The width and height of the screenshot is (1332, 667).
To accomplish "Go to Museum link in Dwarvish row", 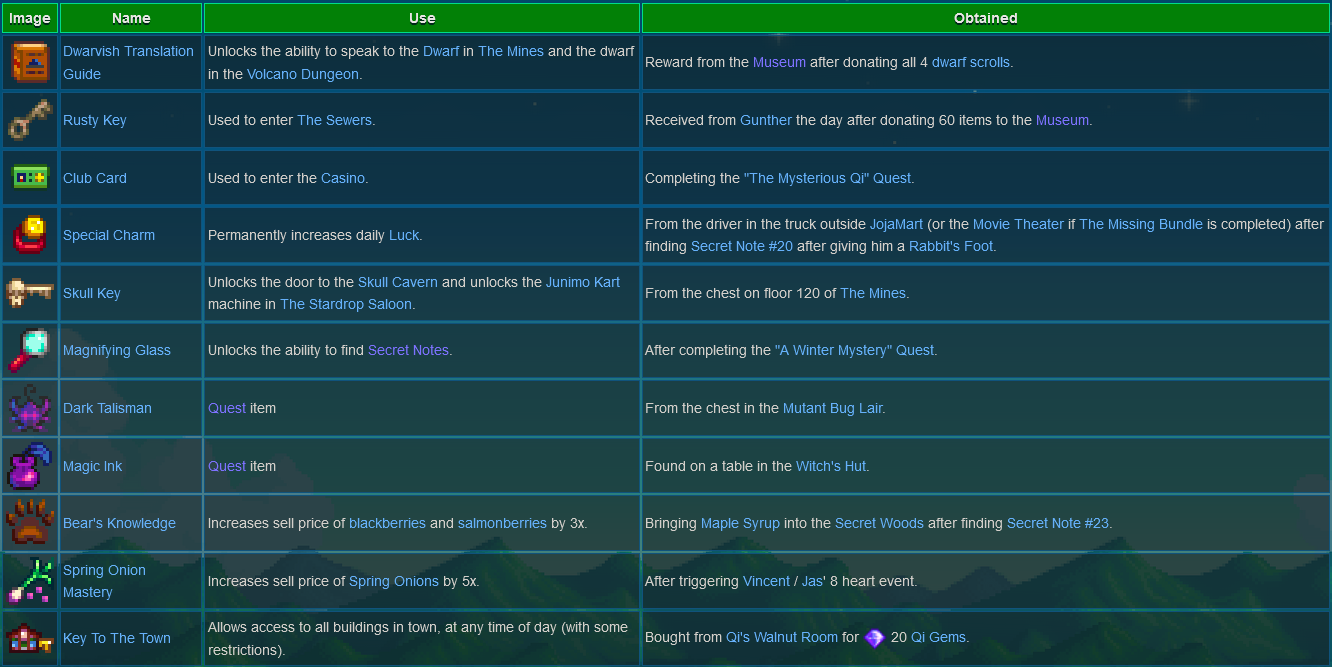I will 779,62.
